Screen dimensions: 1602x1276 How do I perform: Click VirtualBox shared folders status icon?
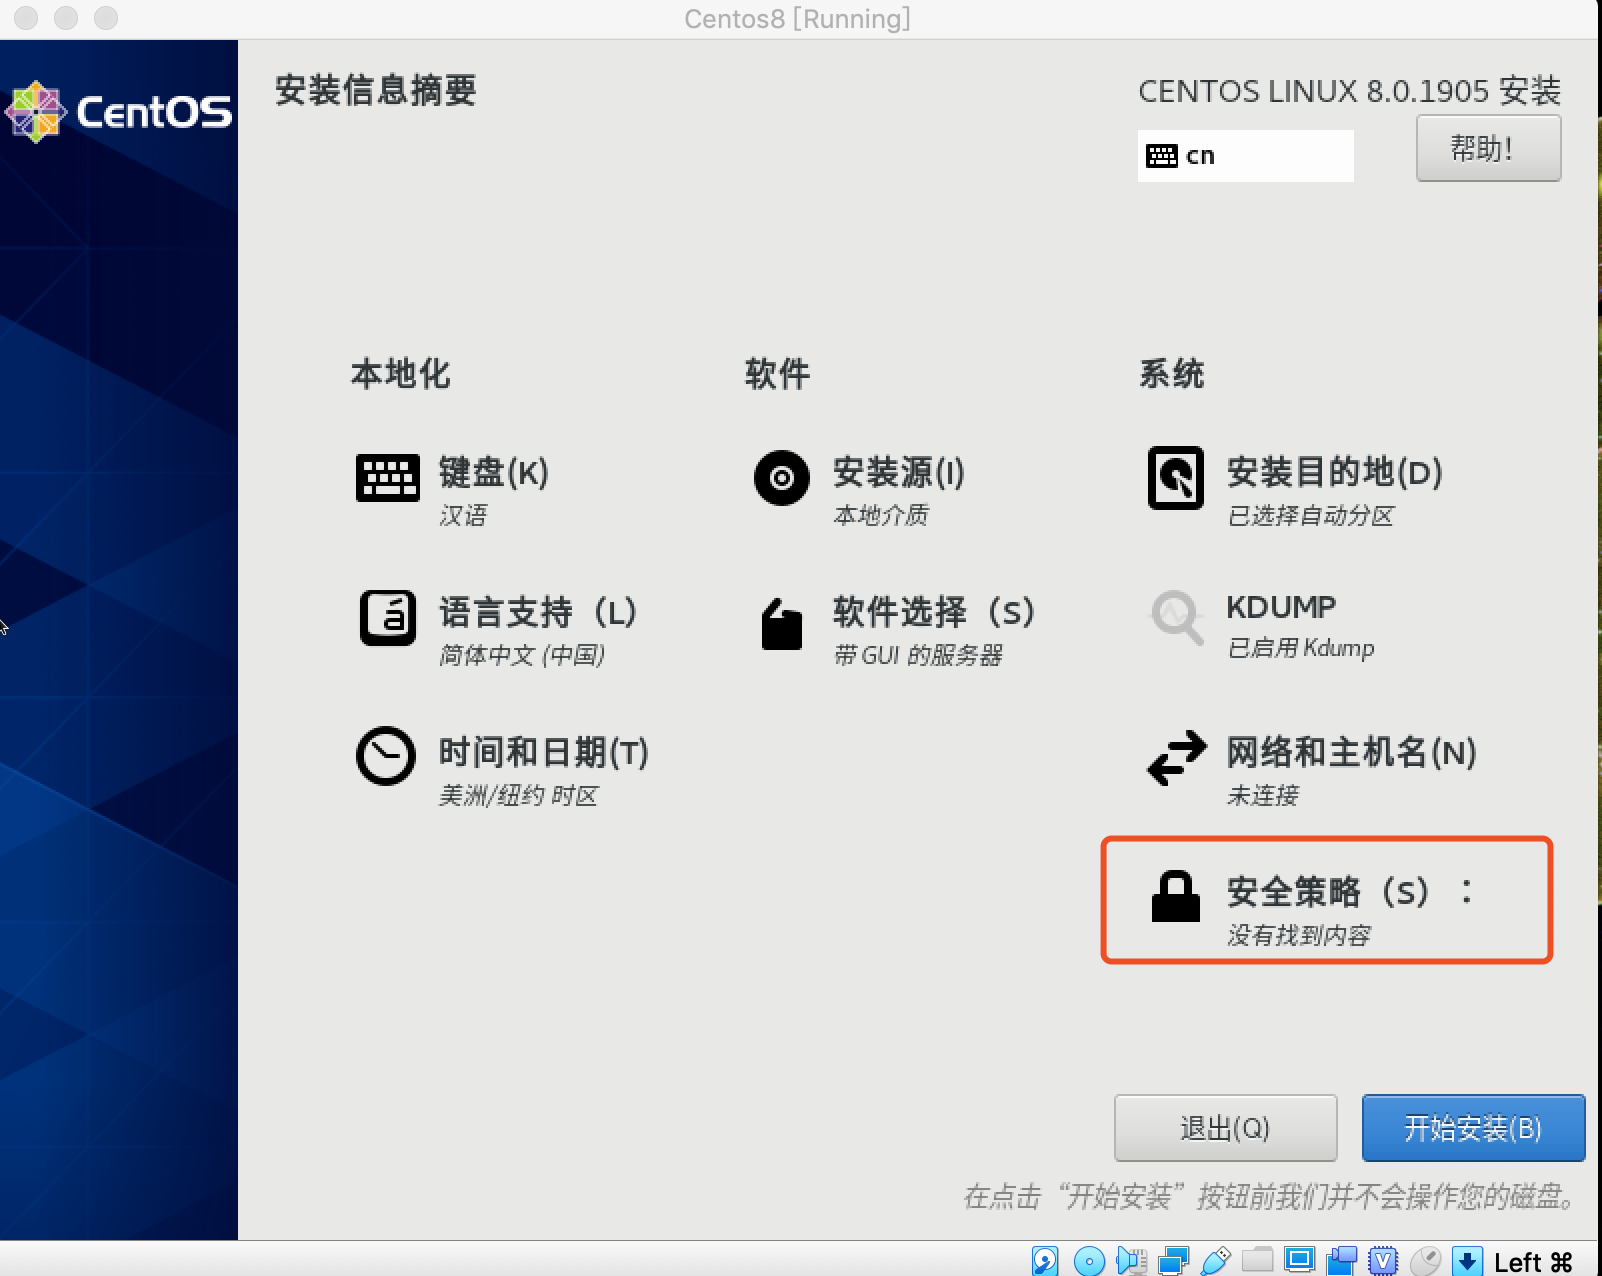pos(1257,1259)
